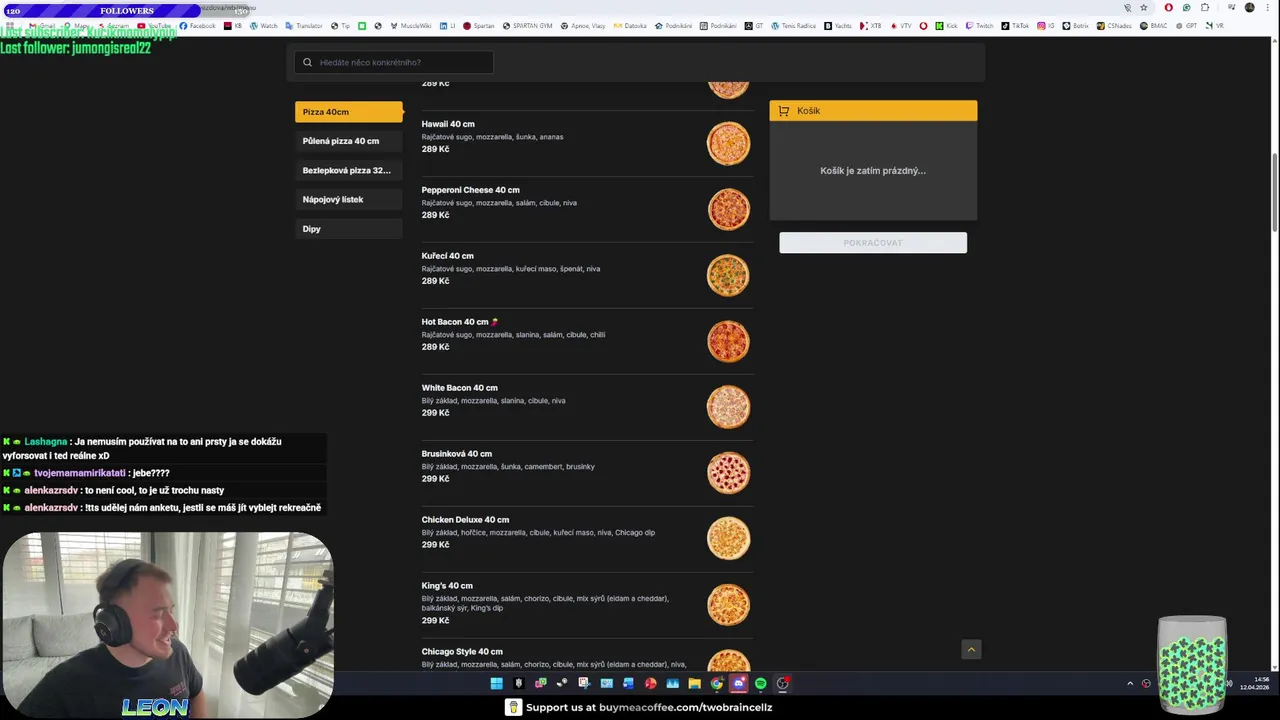The image size is (1280, 720).
Task: Open the Bezlepková pizza 32 category
Action: [348, 170]
